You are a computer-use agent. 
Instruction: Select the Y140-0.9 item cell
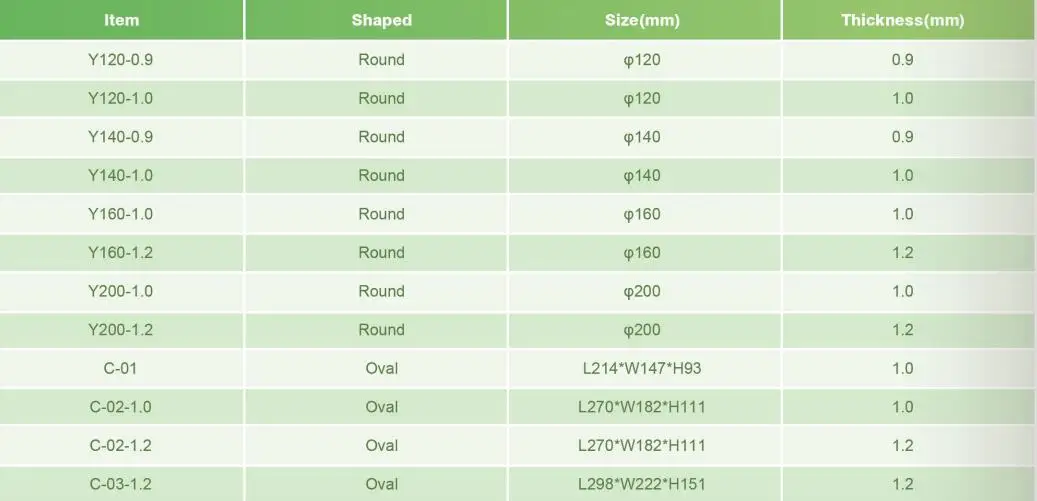click(x=122, y=137)
